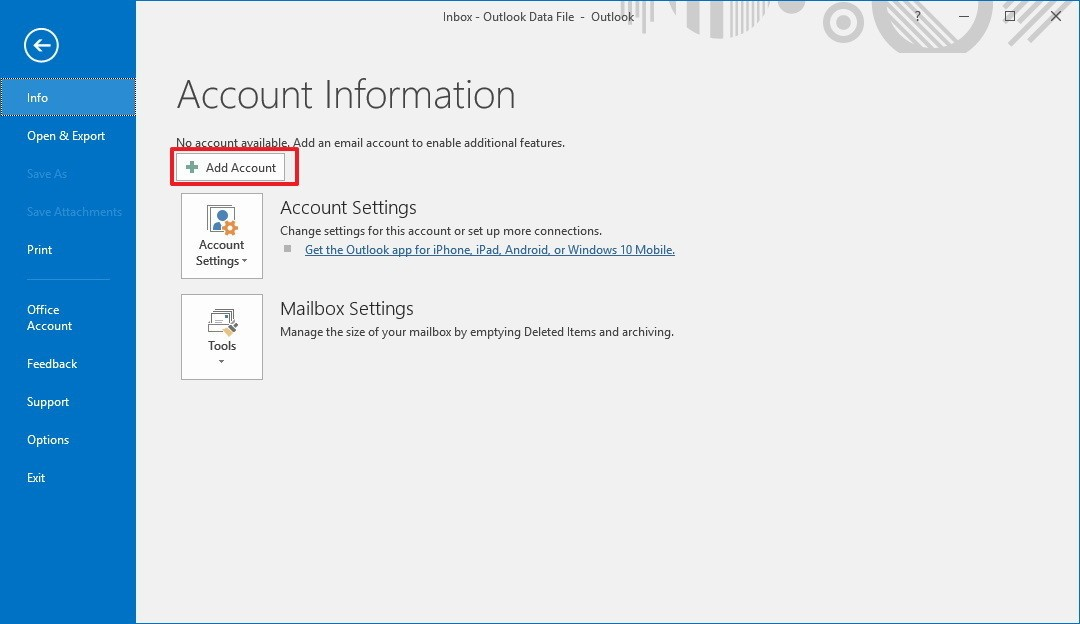Viewport: 1080px width, 624px height.
Task: Open the Account Settings icon
Action: point(221,218)
